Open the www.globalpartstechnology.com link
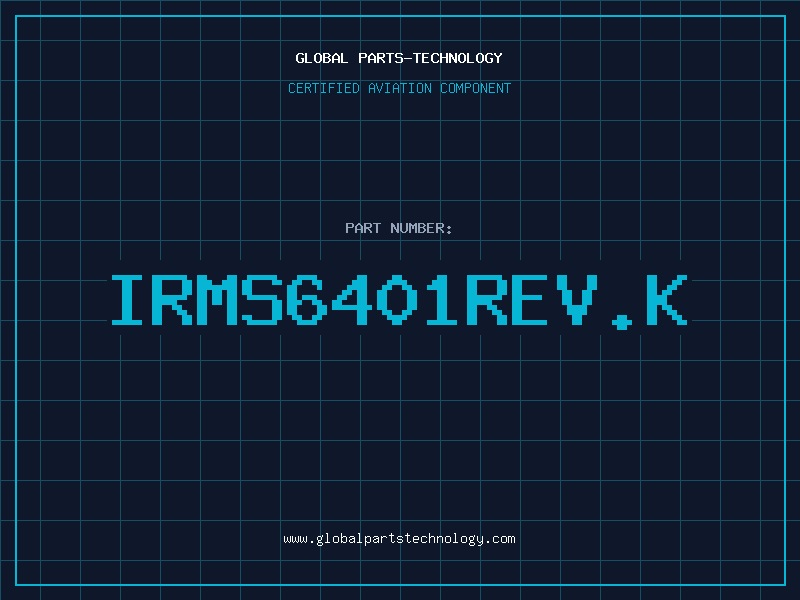 (399, 539)
